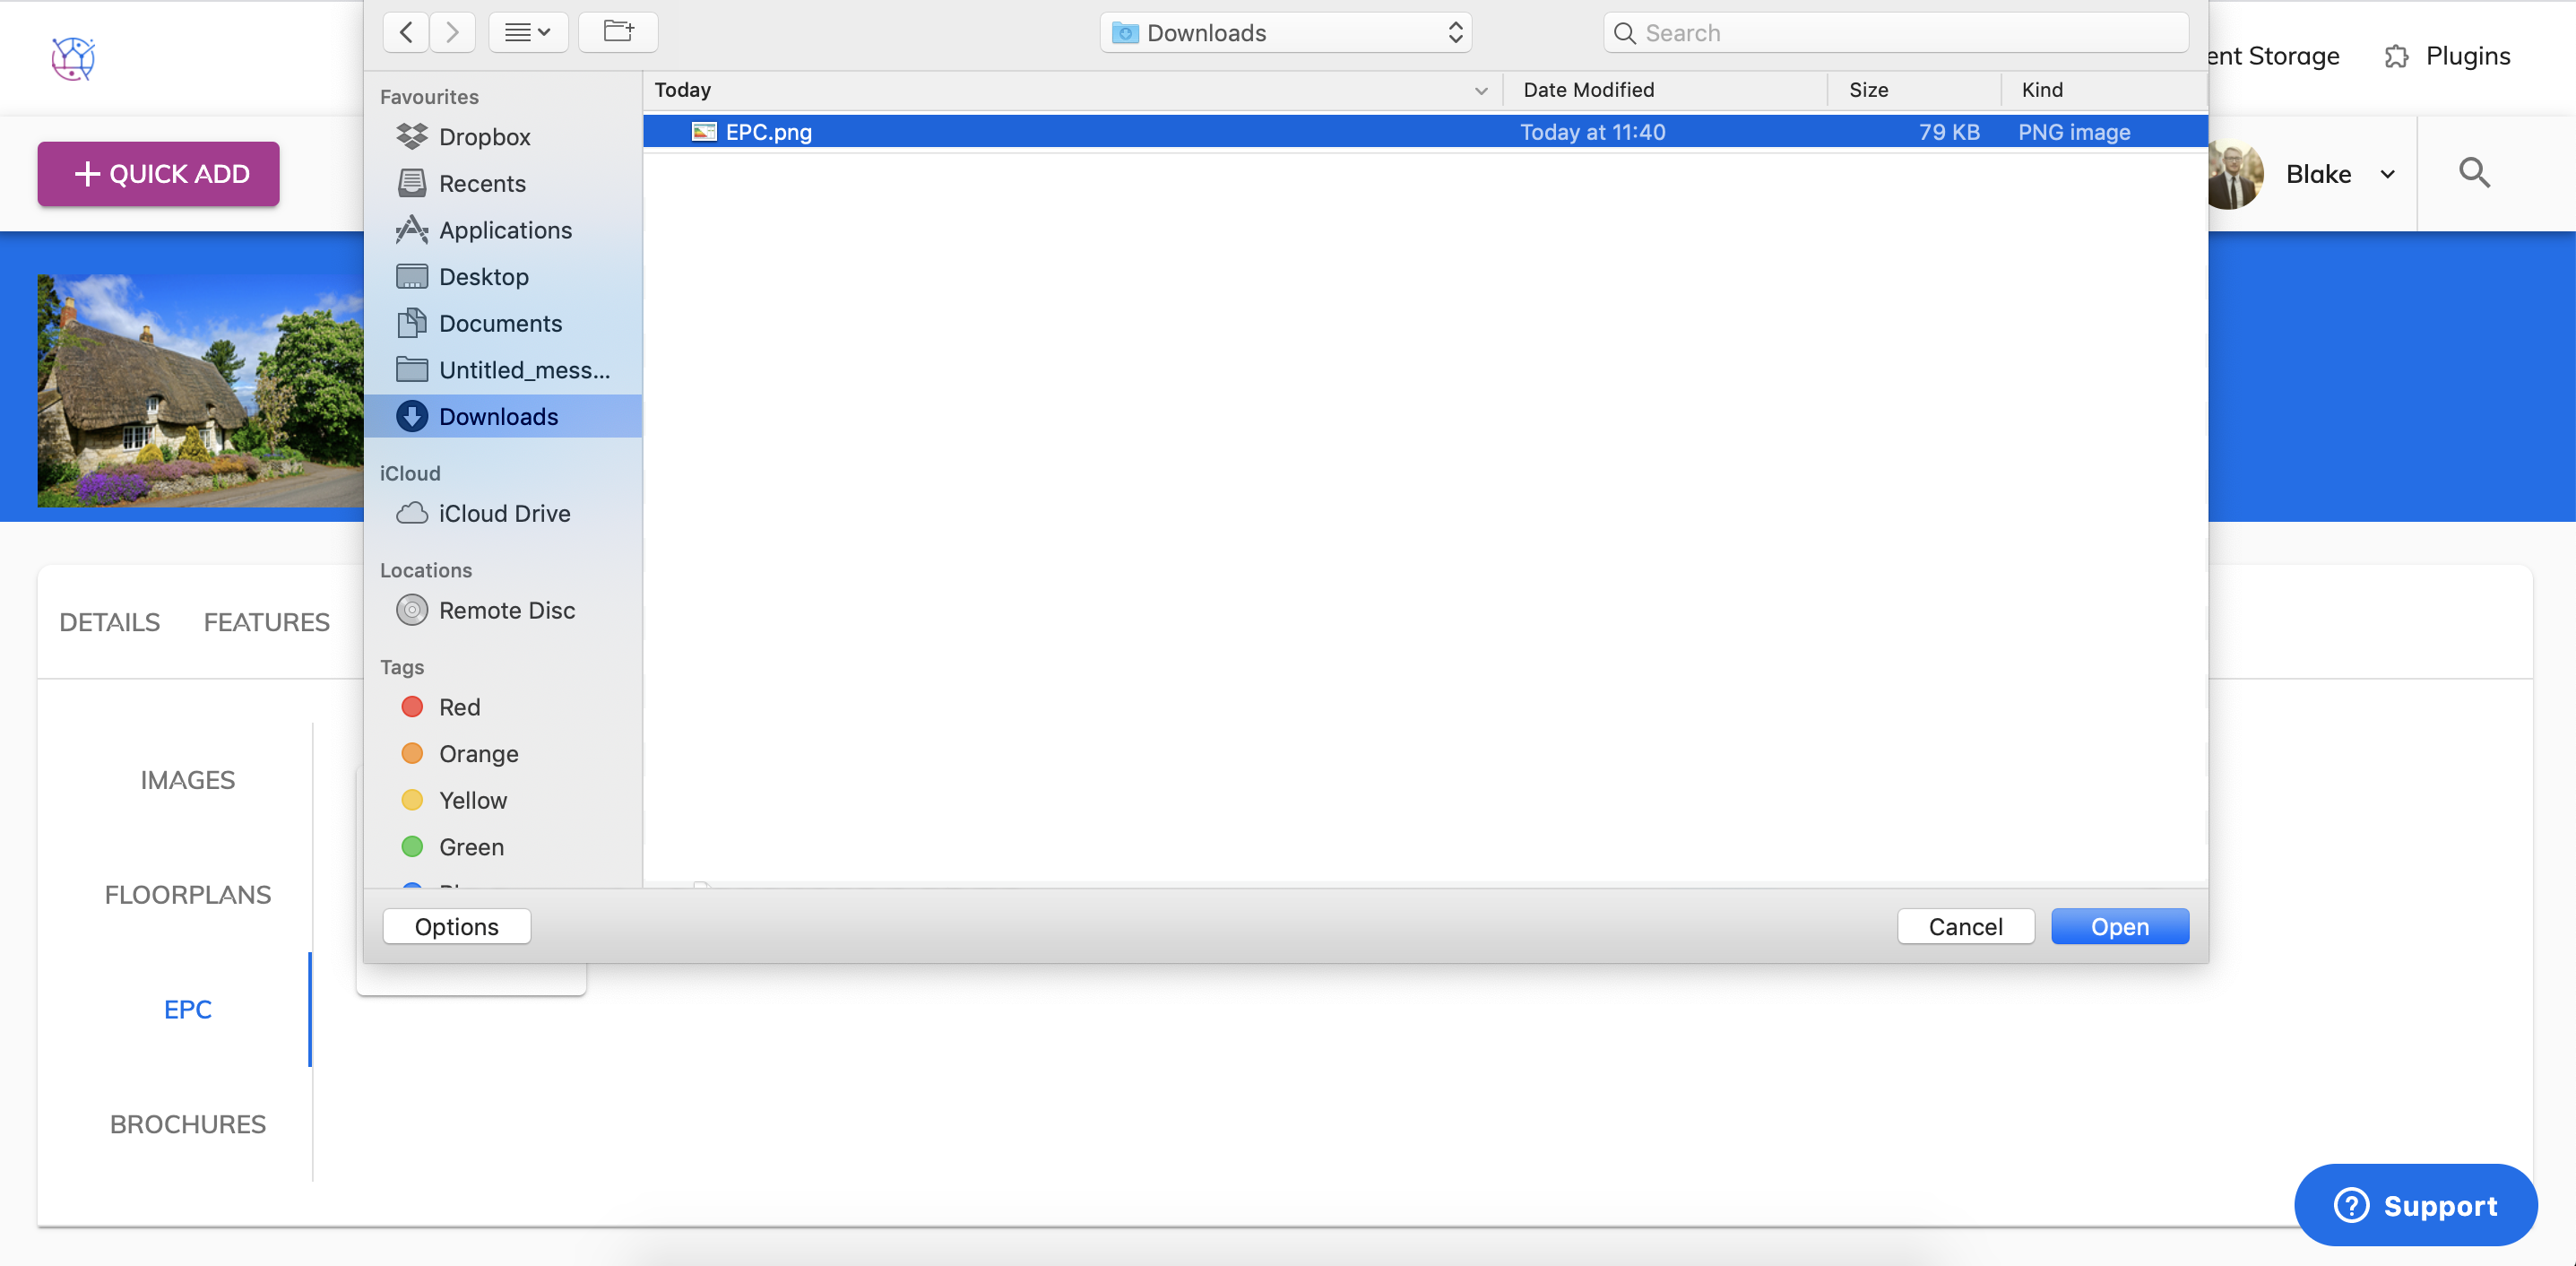The height and width of the screenshot is (1266, 2576).
Task: Click the forward navigation arrow
Action: coord(452,31)
